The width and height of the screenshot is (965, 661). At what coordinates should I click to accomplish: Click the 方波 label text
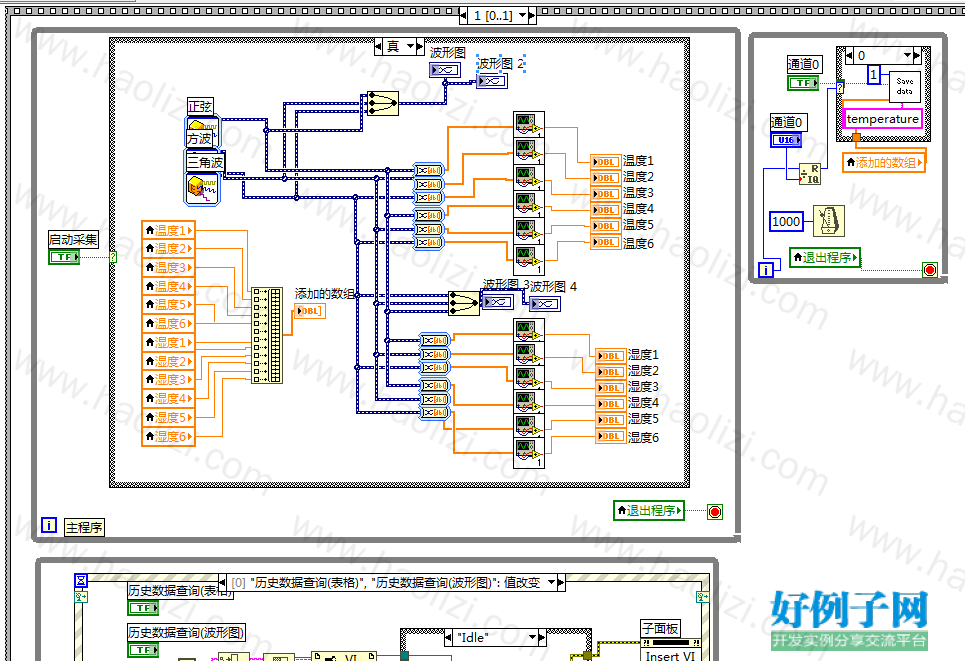[199, 139]
